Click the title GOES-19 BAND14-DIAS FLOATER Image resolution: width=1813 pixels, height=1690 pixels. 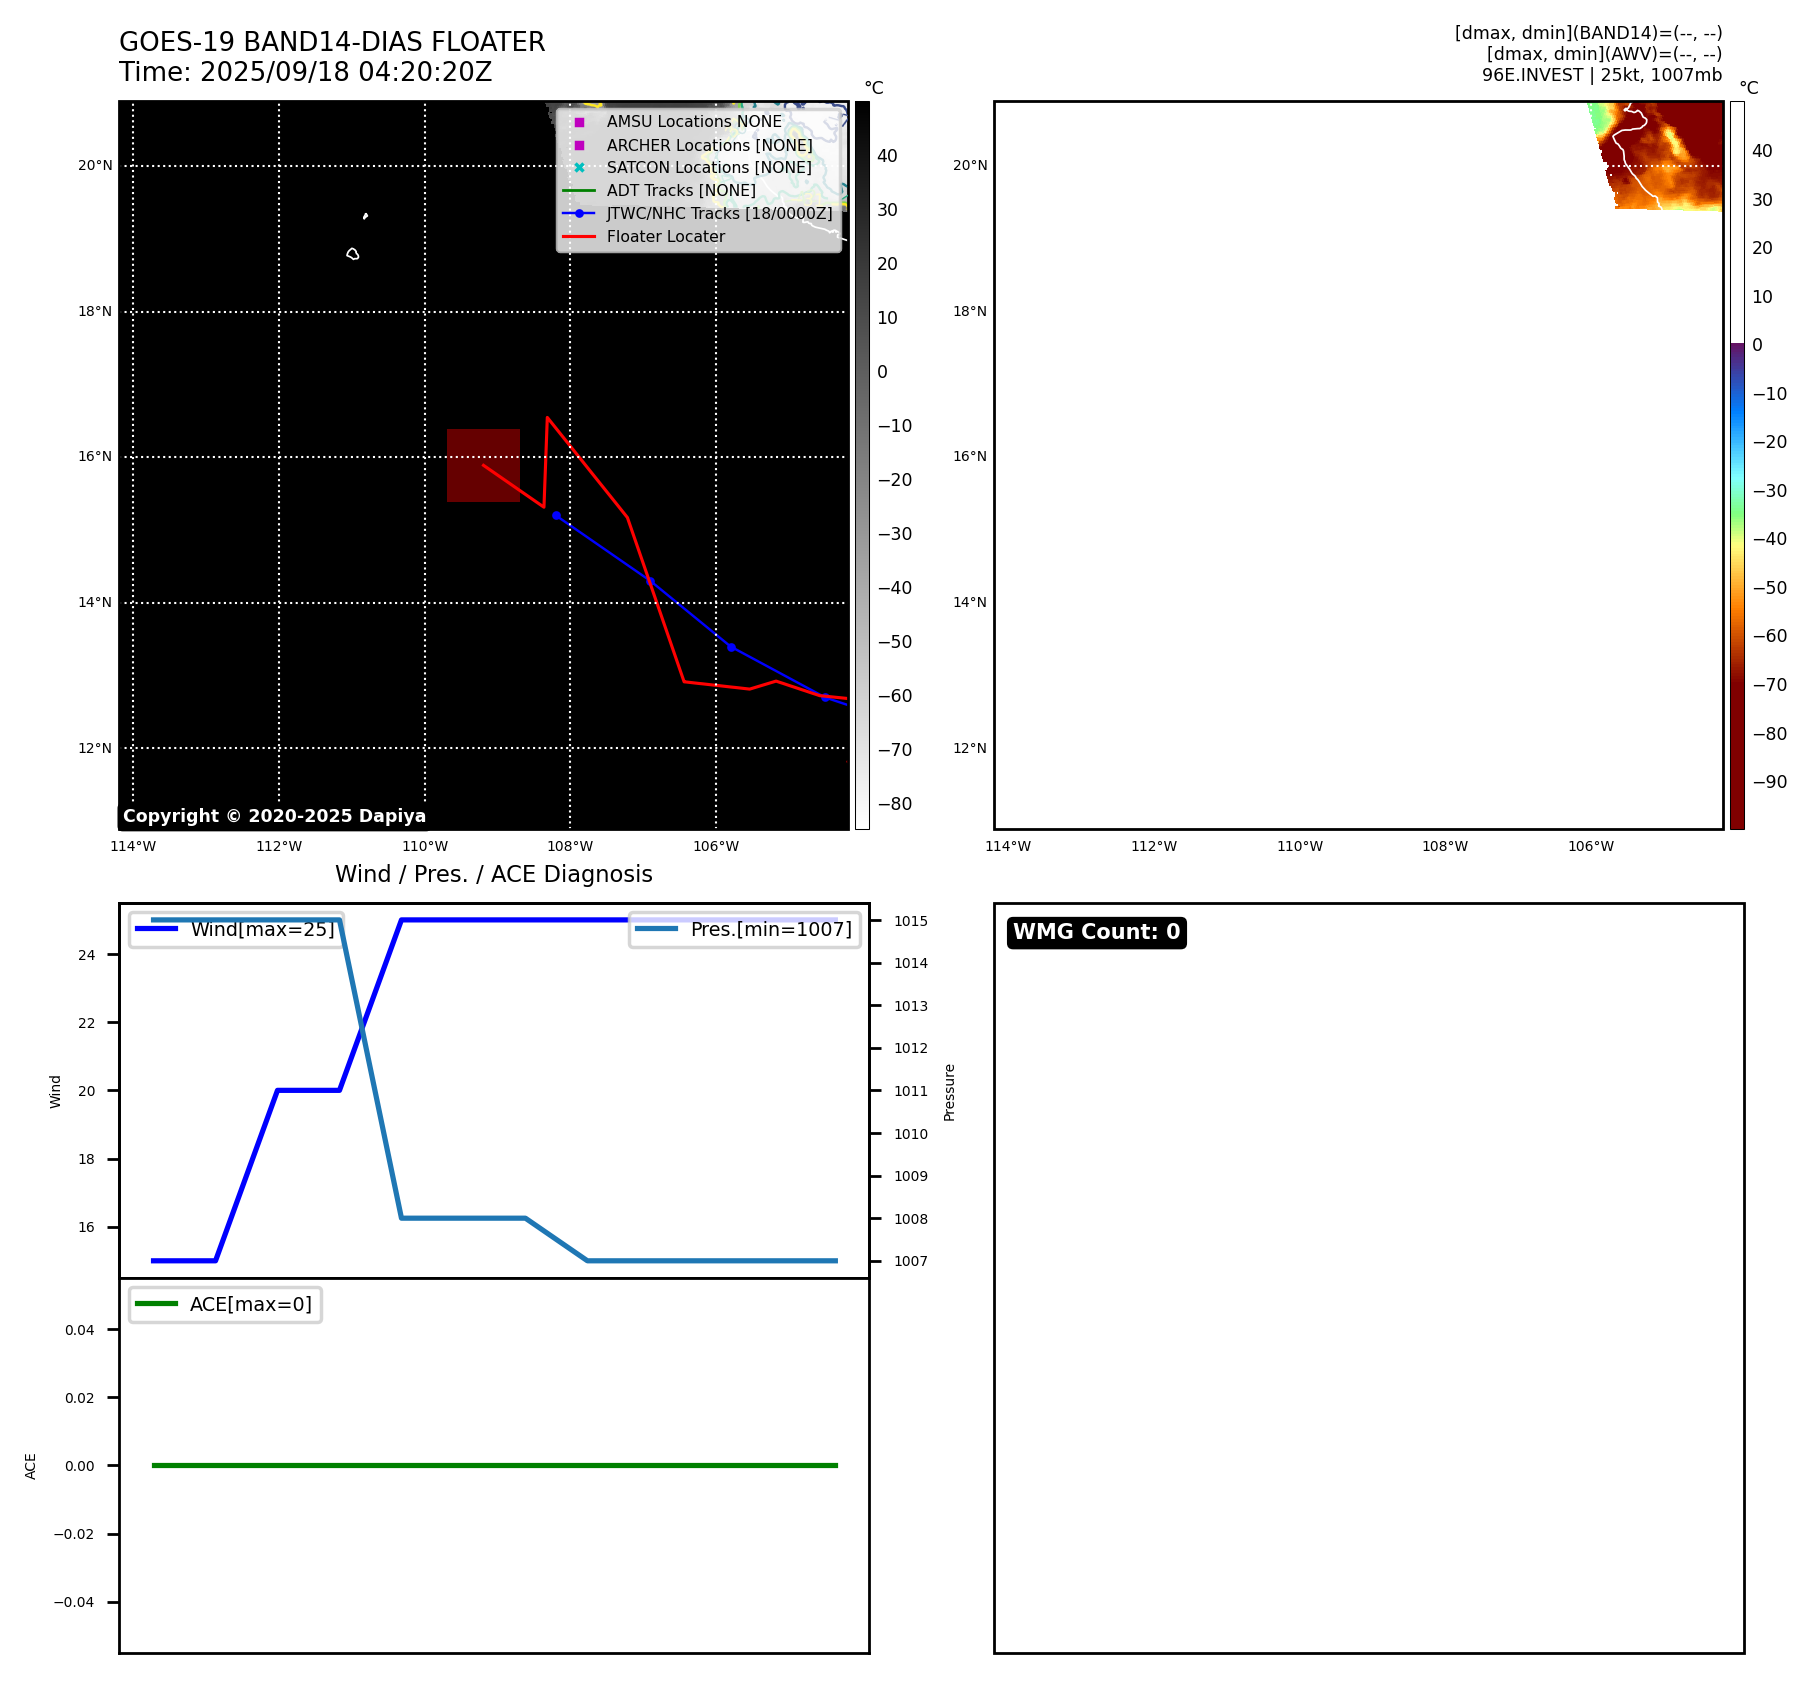coord(332,42)
